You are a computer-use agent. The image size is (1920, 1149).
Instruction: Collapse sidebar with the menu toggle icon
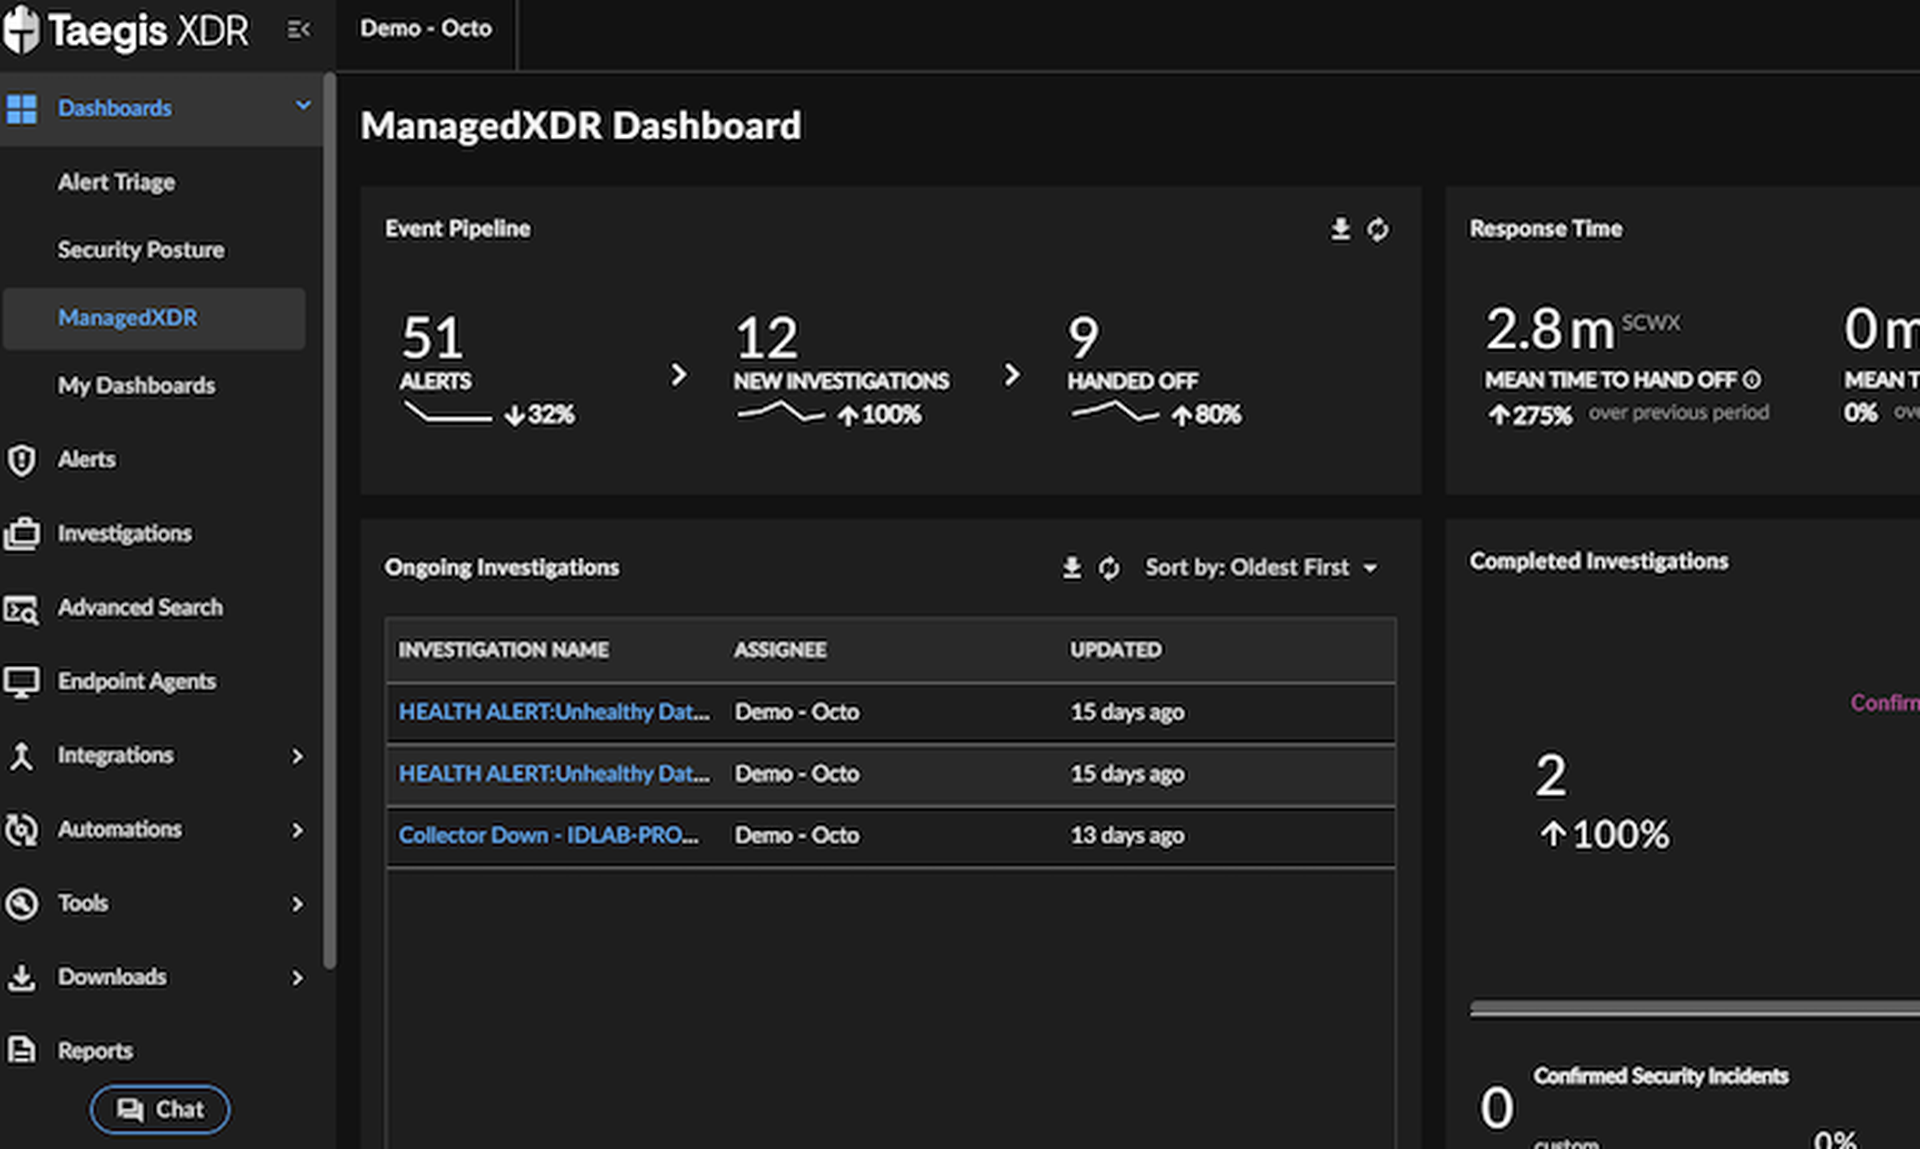(x=299, y=30)
